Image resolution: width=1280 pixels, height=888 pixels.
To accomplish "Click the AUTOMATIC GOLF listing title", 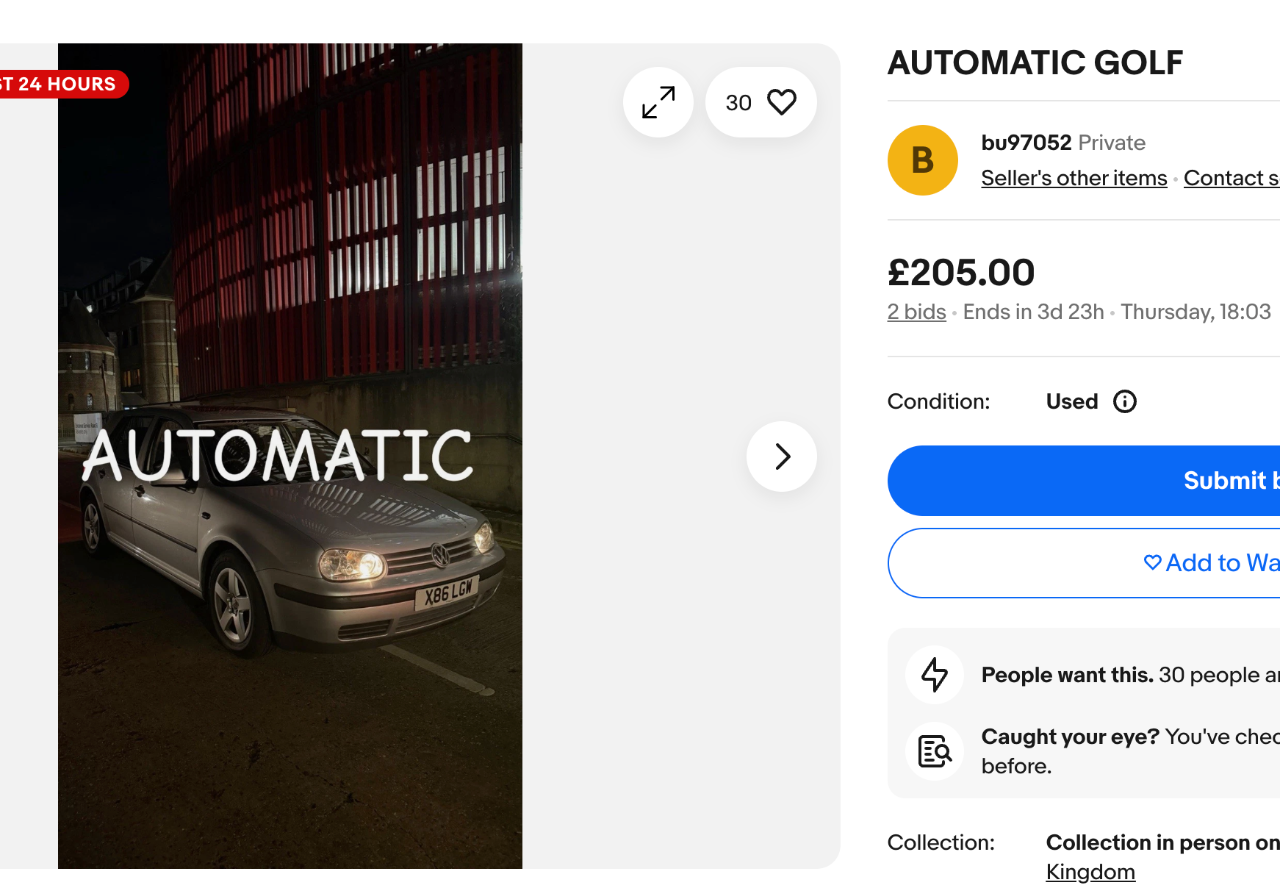I will (1035, 63).
